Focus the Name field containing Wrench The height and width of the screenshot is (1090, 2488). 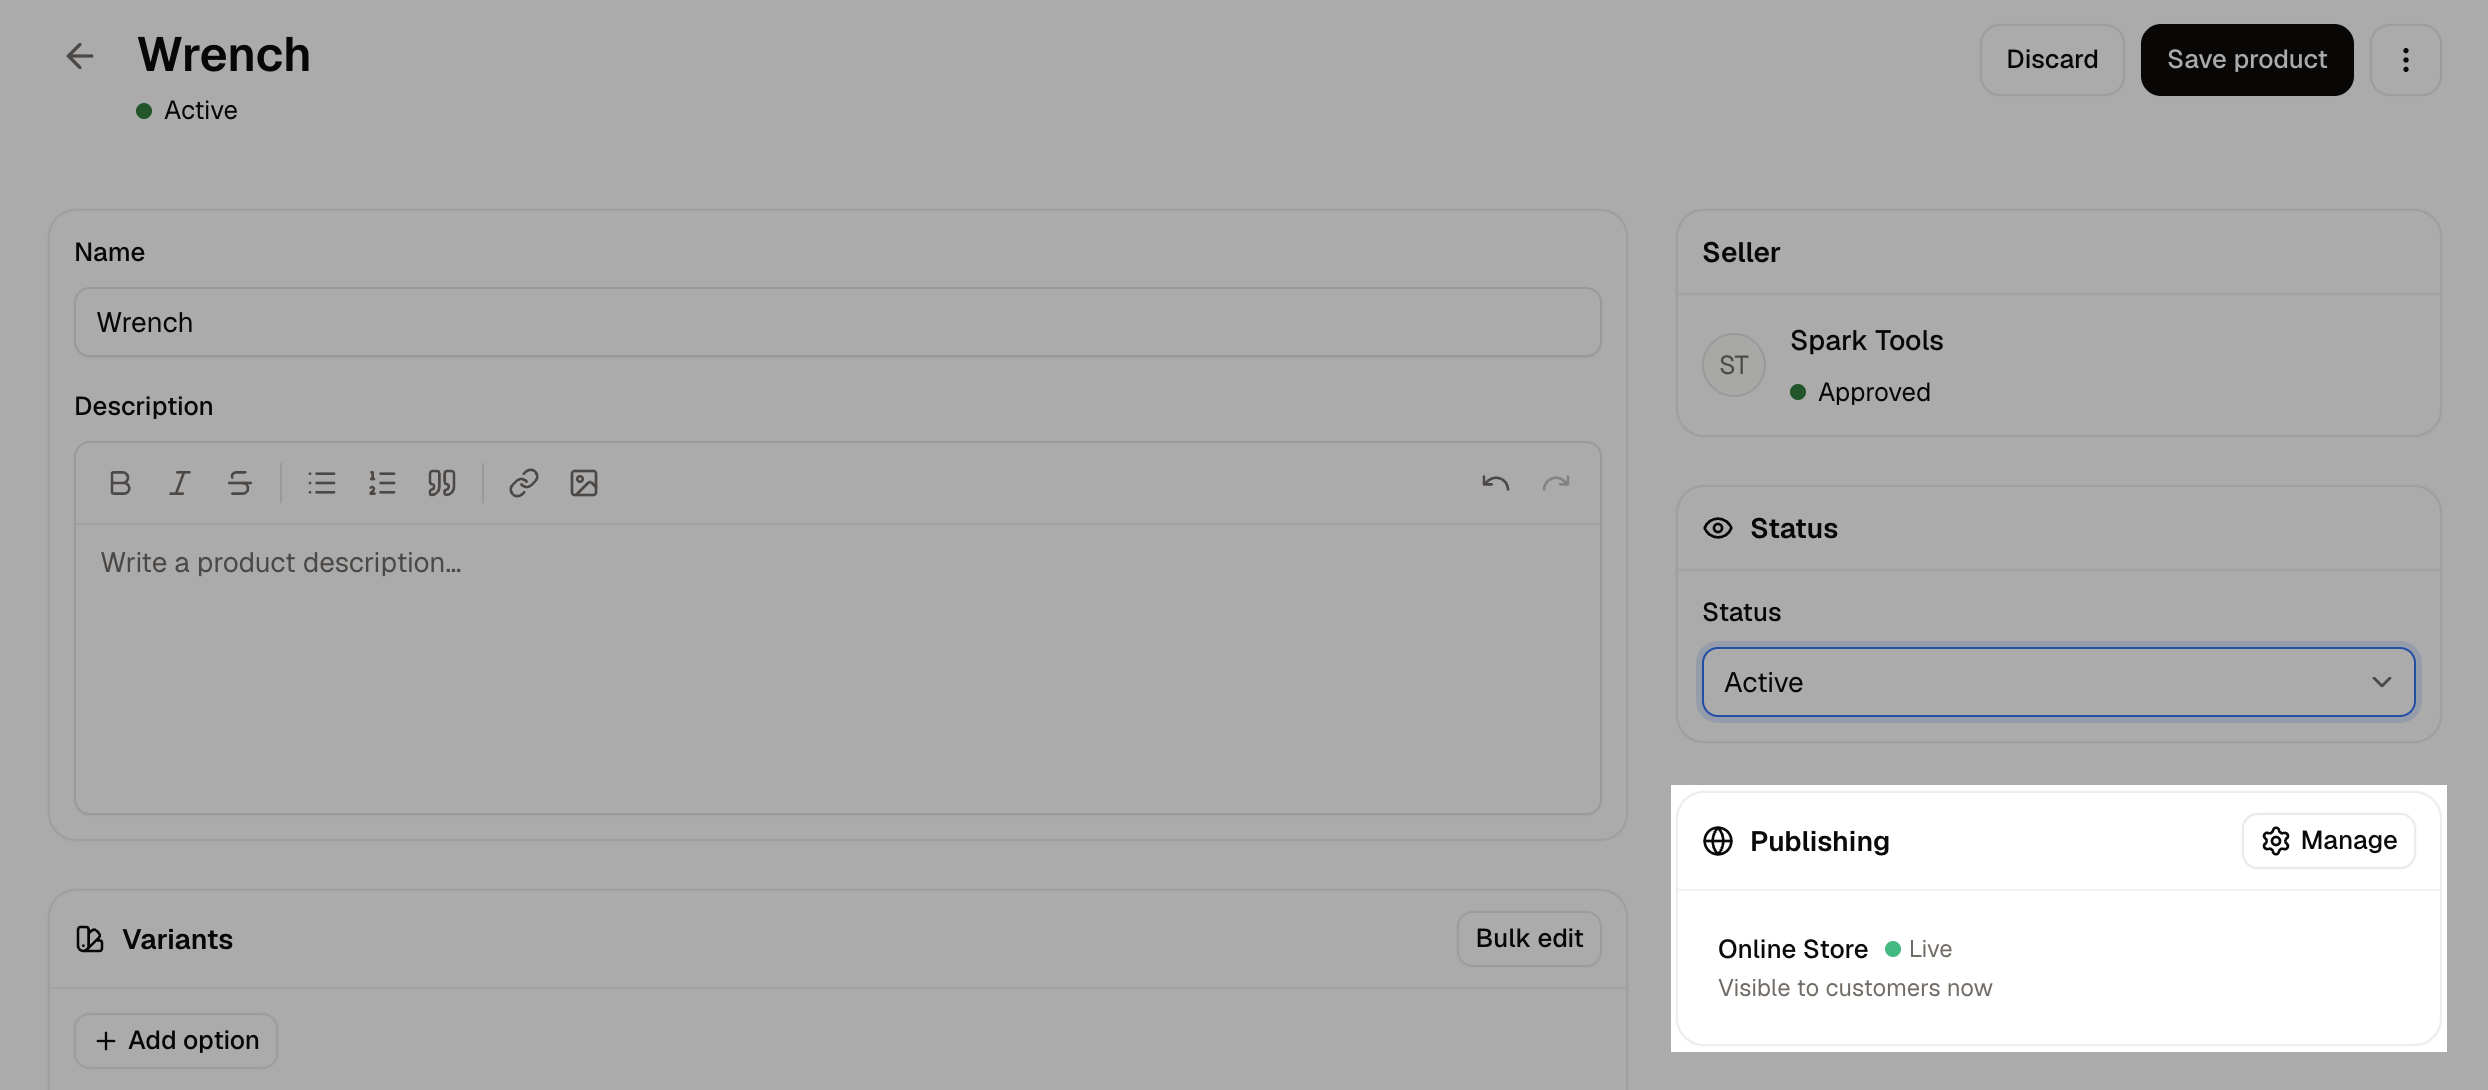point(838,322)
